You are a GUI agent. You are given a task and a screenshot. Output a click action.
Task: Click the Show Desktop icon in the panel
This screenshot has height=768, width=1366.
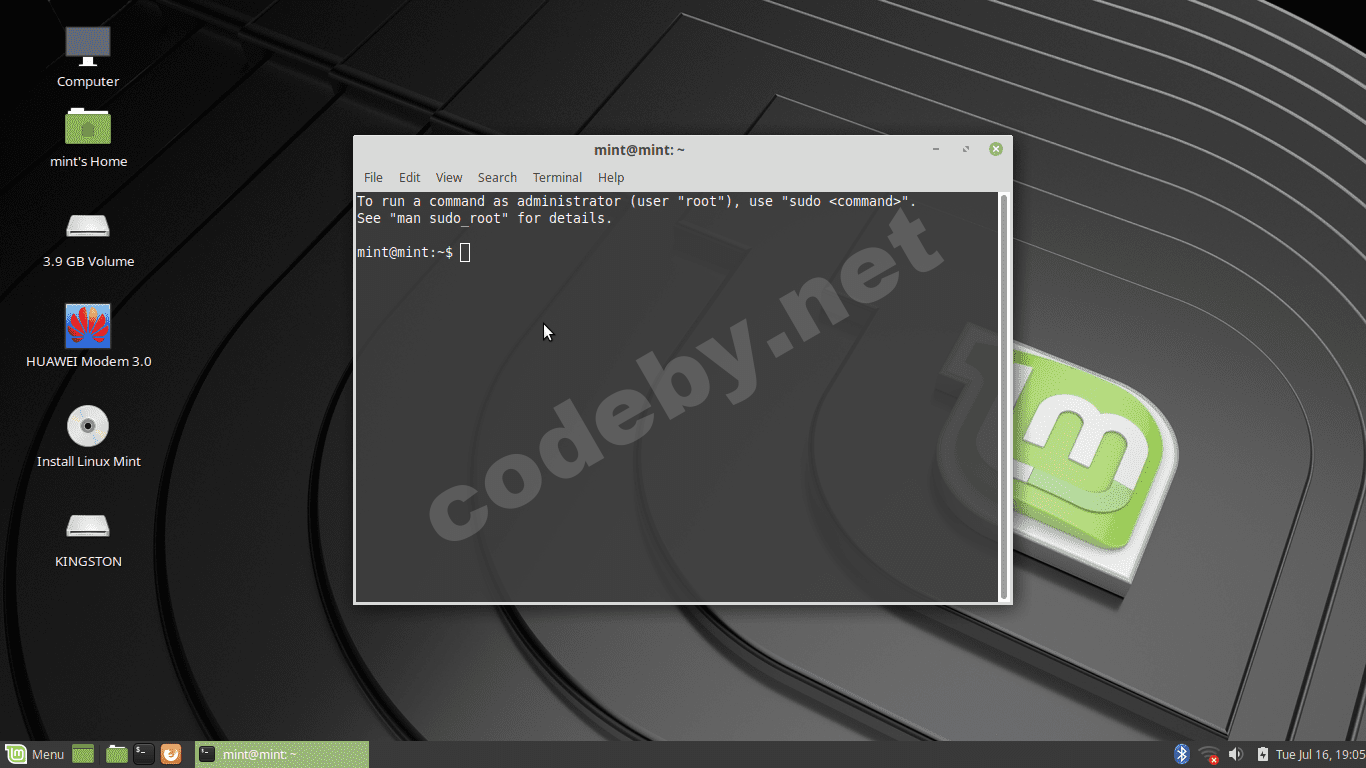point(83,754)
